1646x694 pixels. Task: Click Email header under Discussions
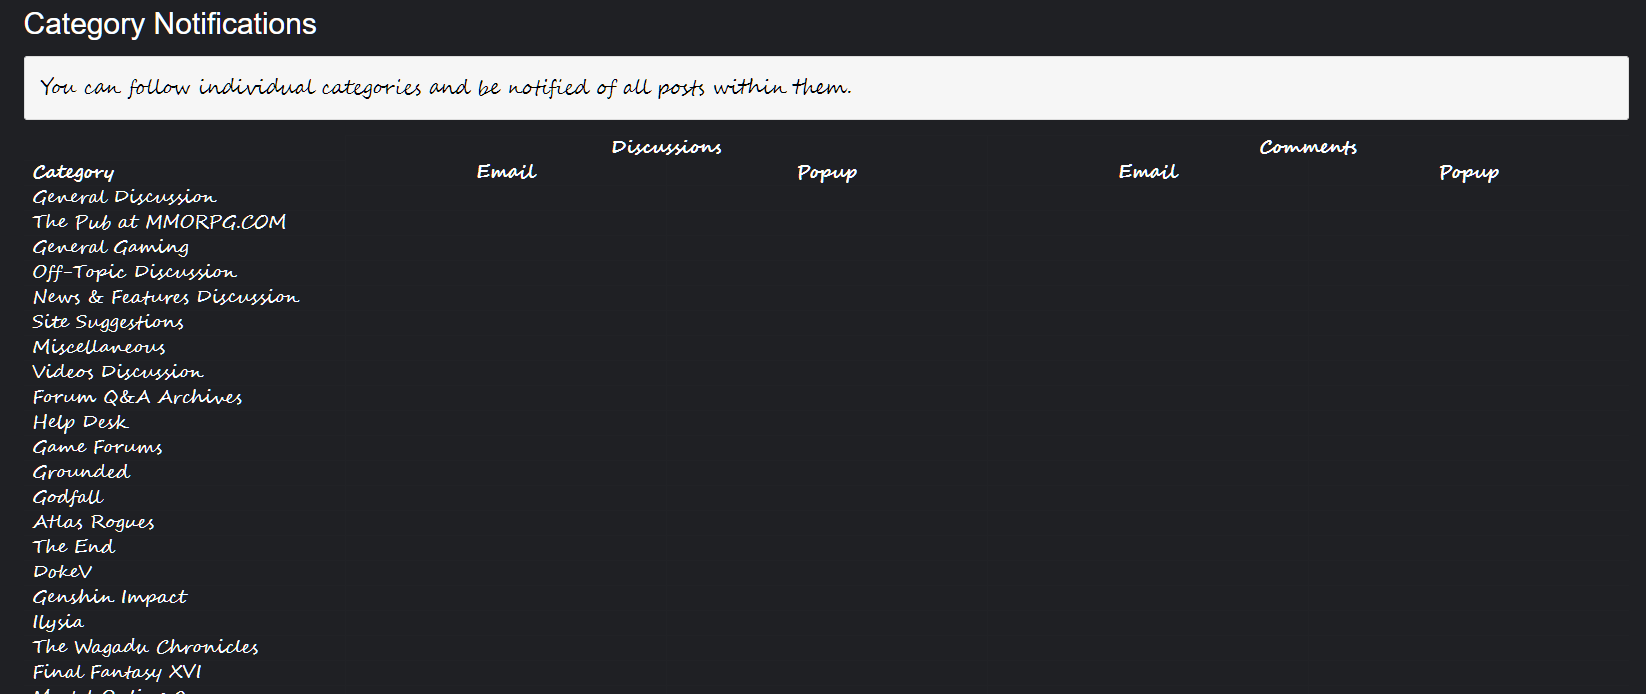click(x=506, y=172)
